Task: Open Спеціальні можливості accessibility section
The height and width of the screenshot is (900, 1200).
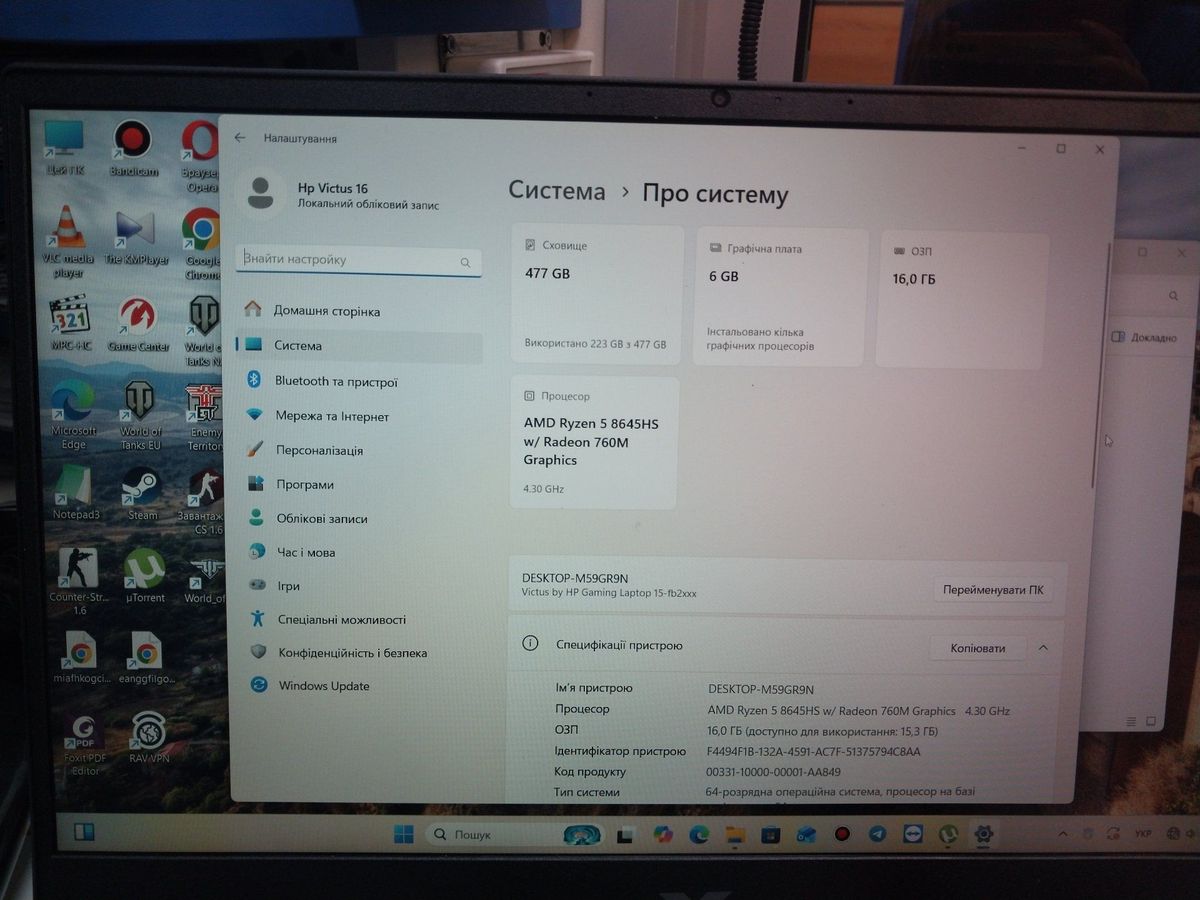Action: pos(341,619)
